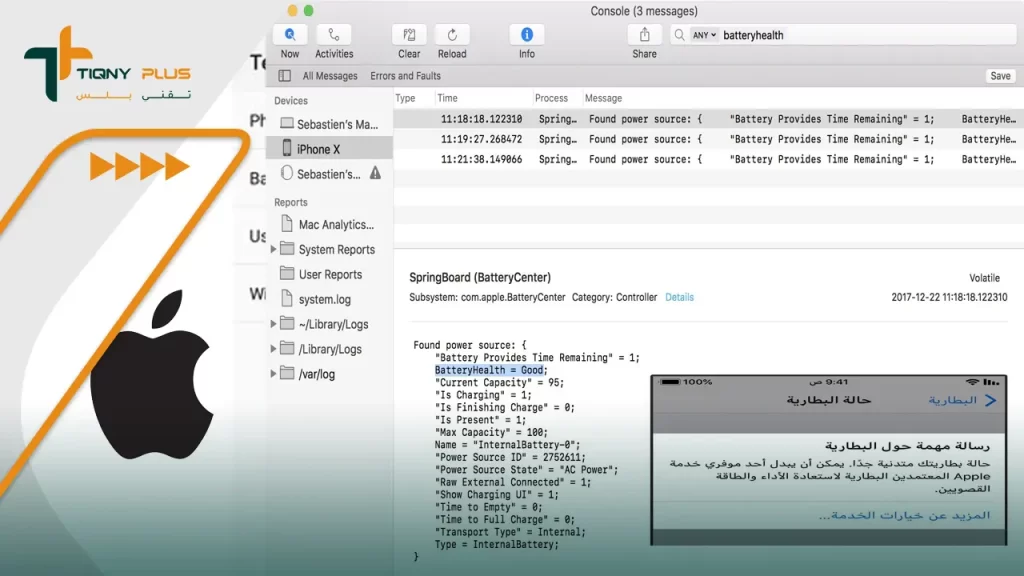
Task: Click the "Show Charging UI" = 1 line
Action: click(x=497, y=495)
